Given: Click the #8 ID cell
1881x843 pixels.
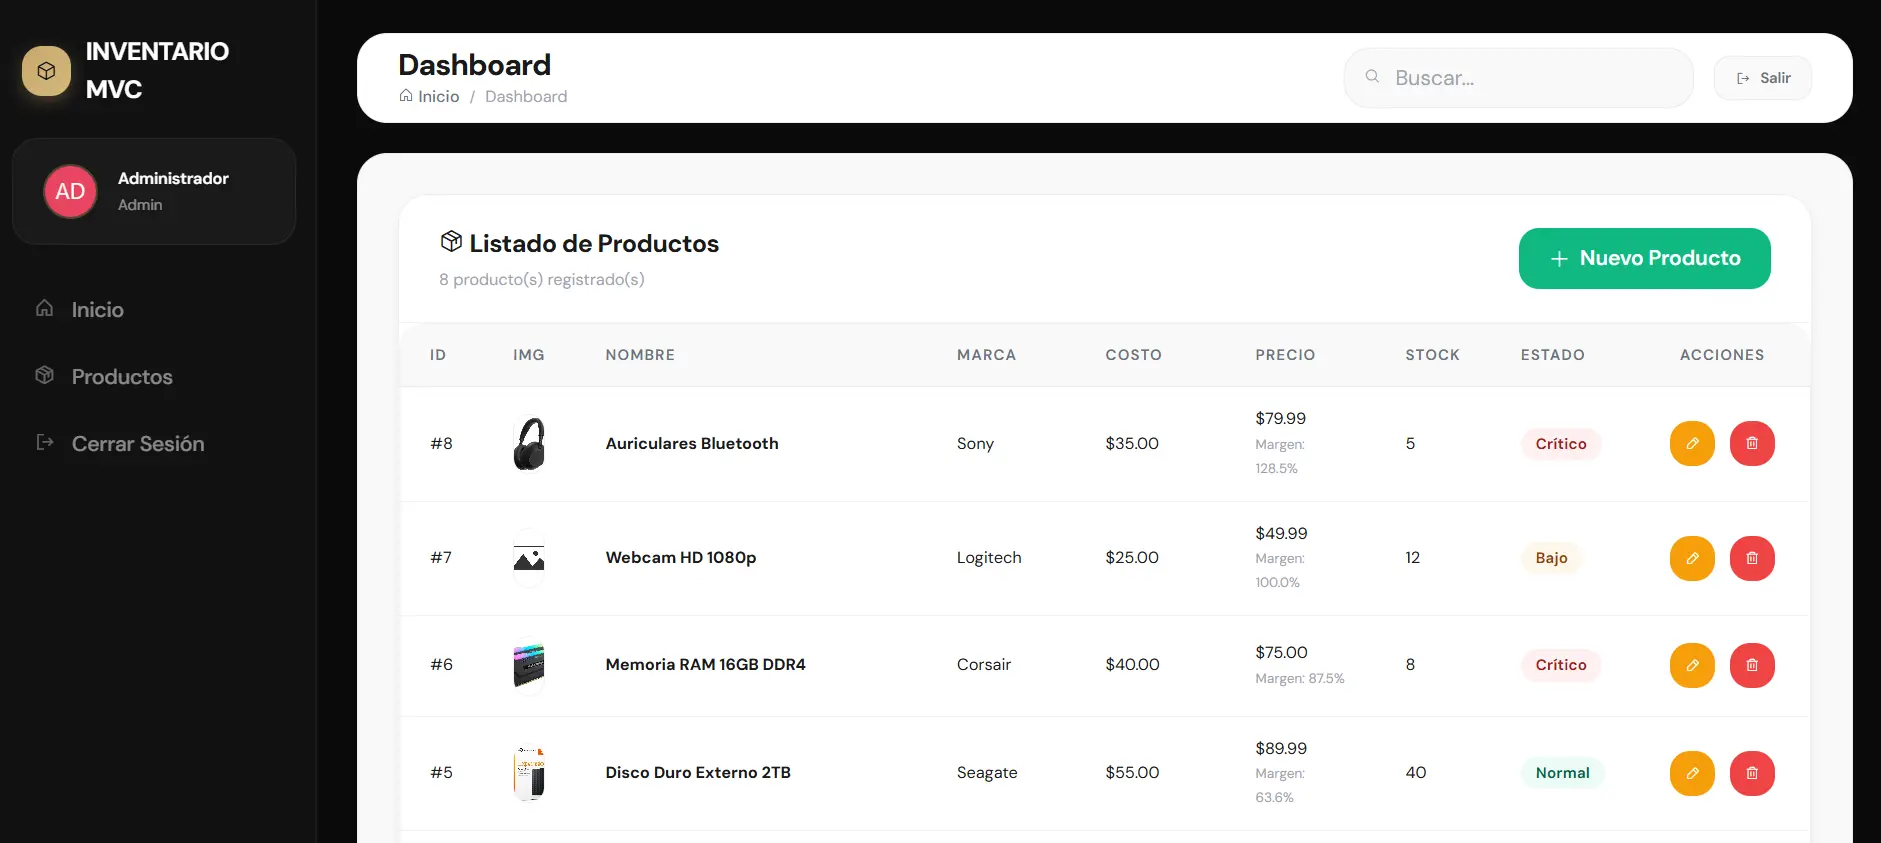Looking at the screenshot, I should (x=441, y=444).
